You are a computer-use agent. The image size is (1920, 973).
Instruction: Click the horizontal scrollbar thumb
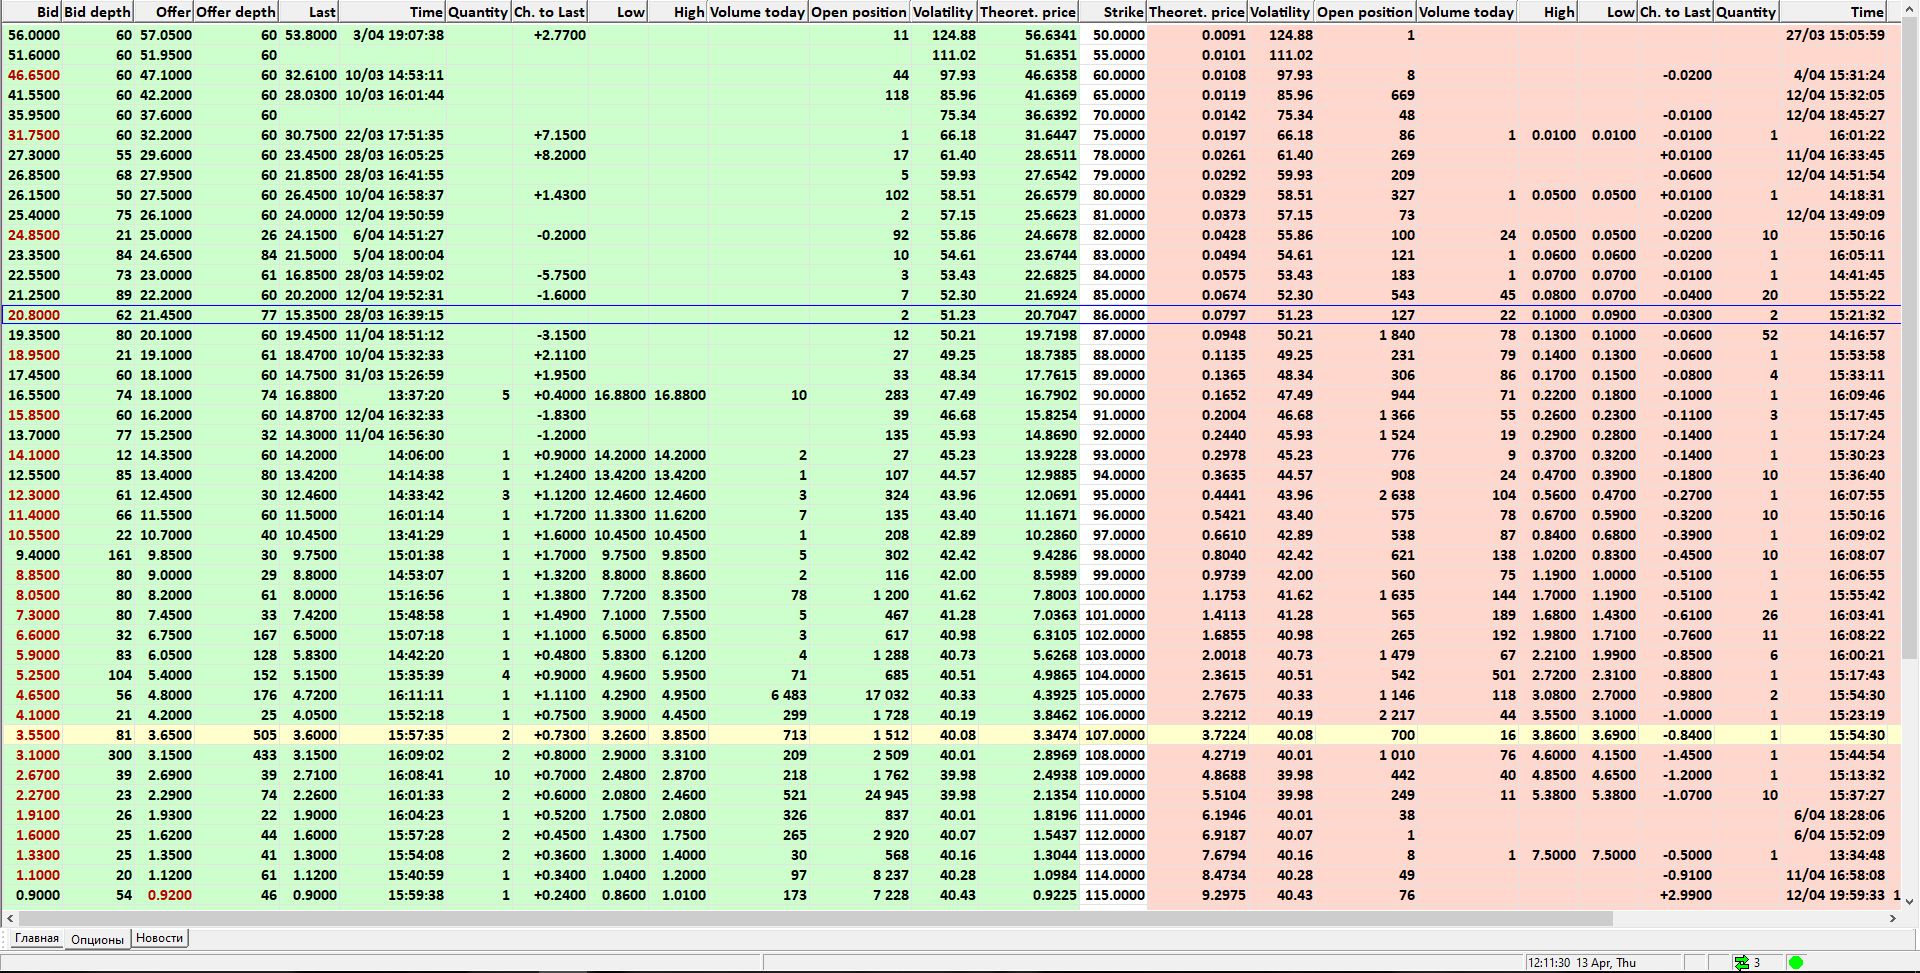[815, 918]
